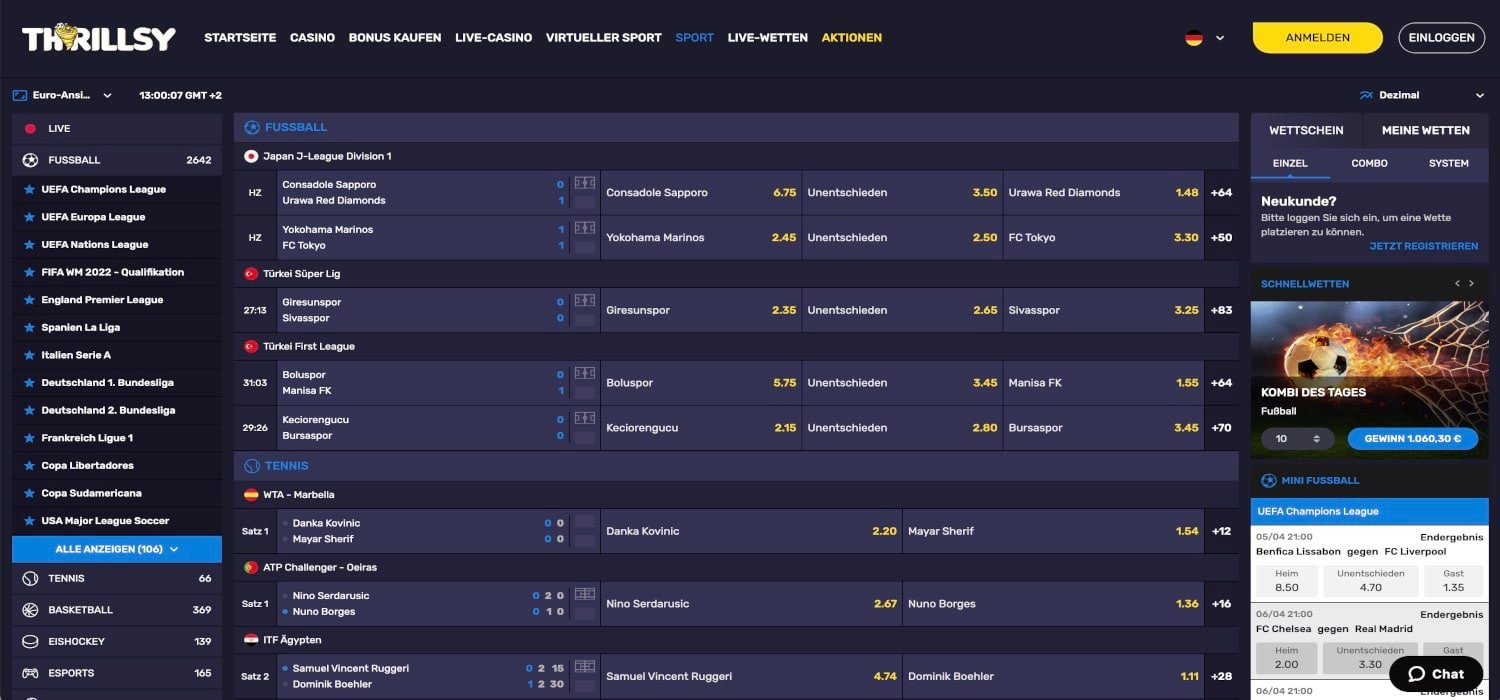Click the Eishockey icon in the sidebar
The width and height of the screenshot is (1500, 700).
pos(30,641)
